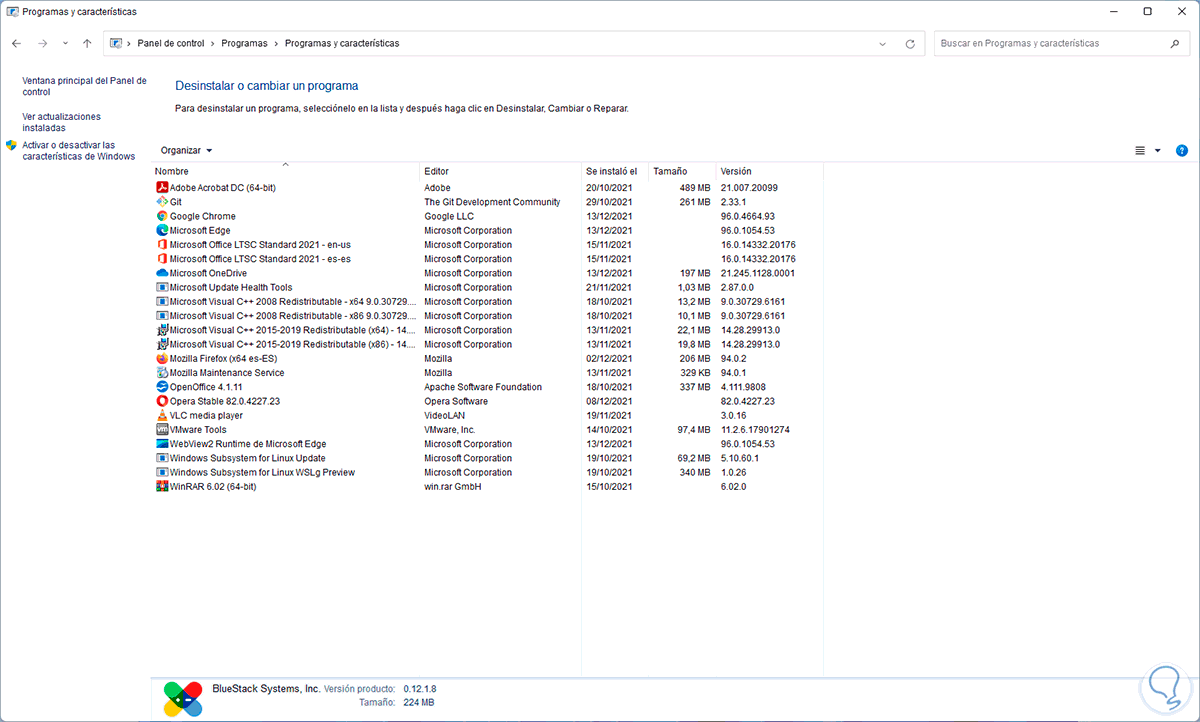Select the OpenOffice 4.1.11 icon
This screenshot has height=722, width=1200.
tap(162, 387)
